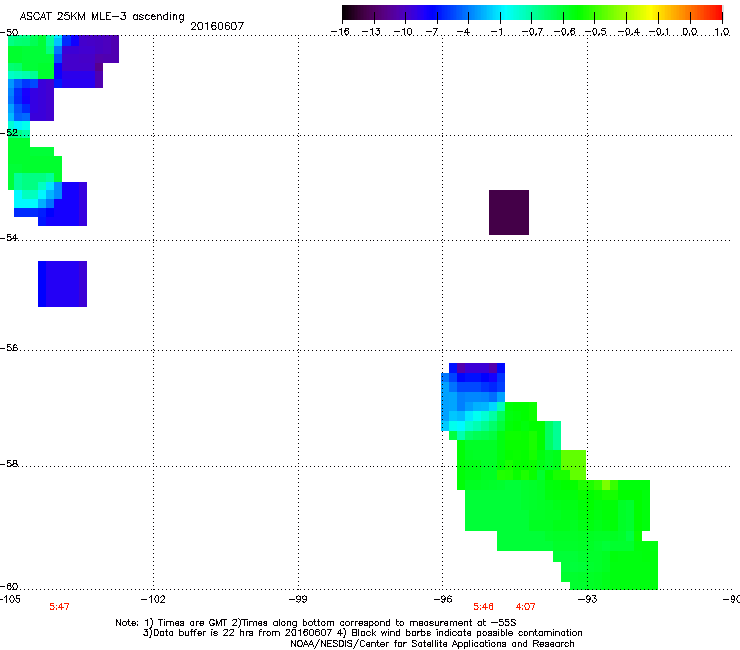Viewport: 740px width, 650px height.
Task: Click the title 'ASCAT 25KM MLE-3 ascending'
Action: coord(102,17)
